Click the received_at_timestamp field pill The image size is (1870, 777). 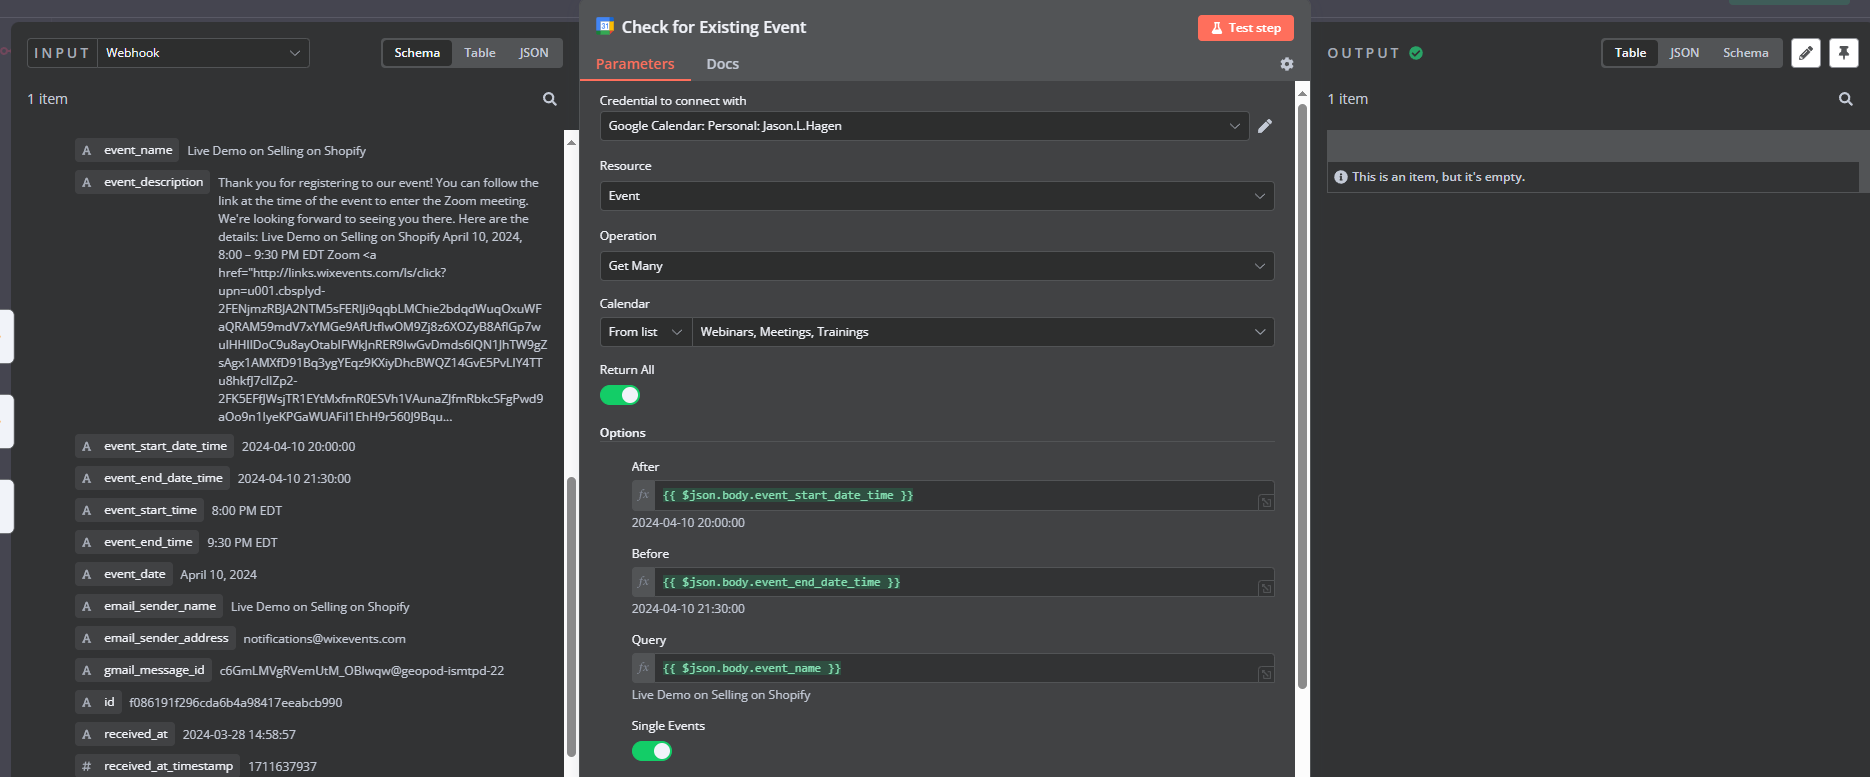click(157, 766)
